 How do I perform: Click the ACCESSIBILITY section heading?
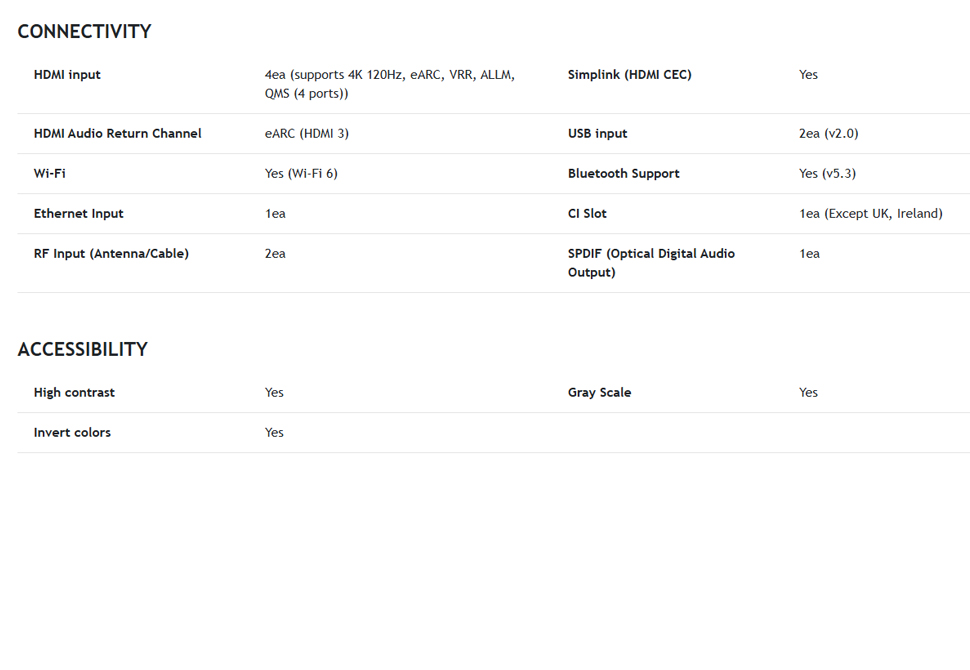pos(82,350)
